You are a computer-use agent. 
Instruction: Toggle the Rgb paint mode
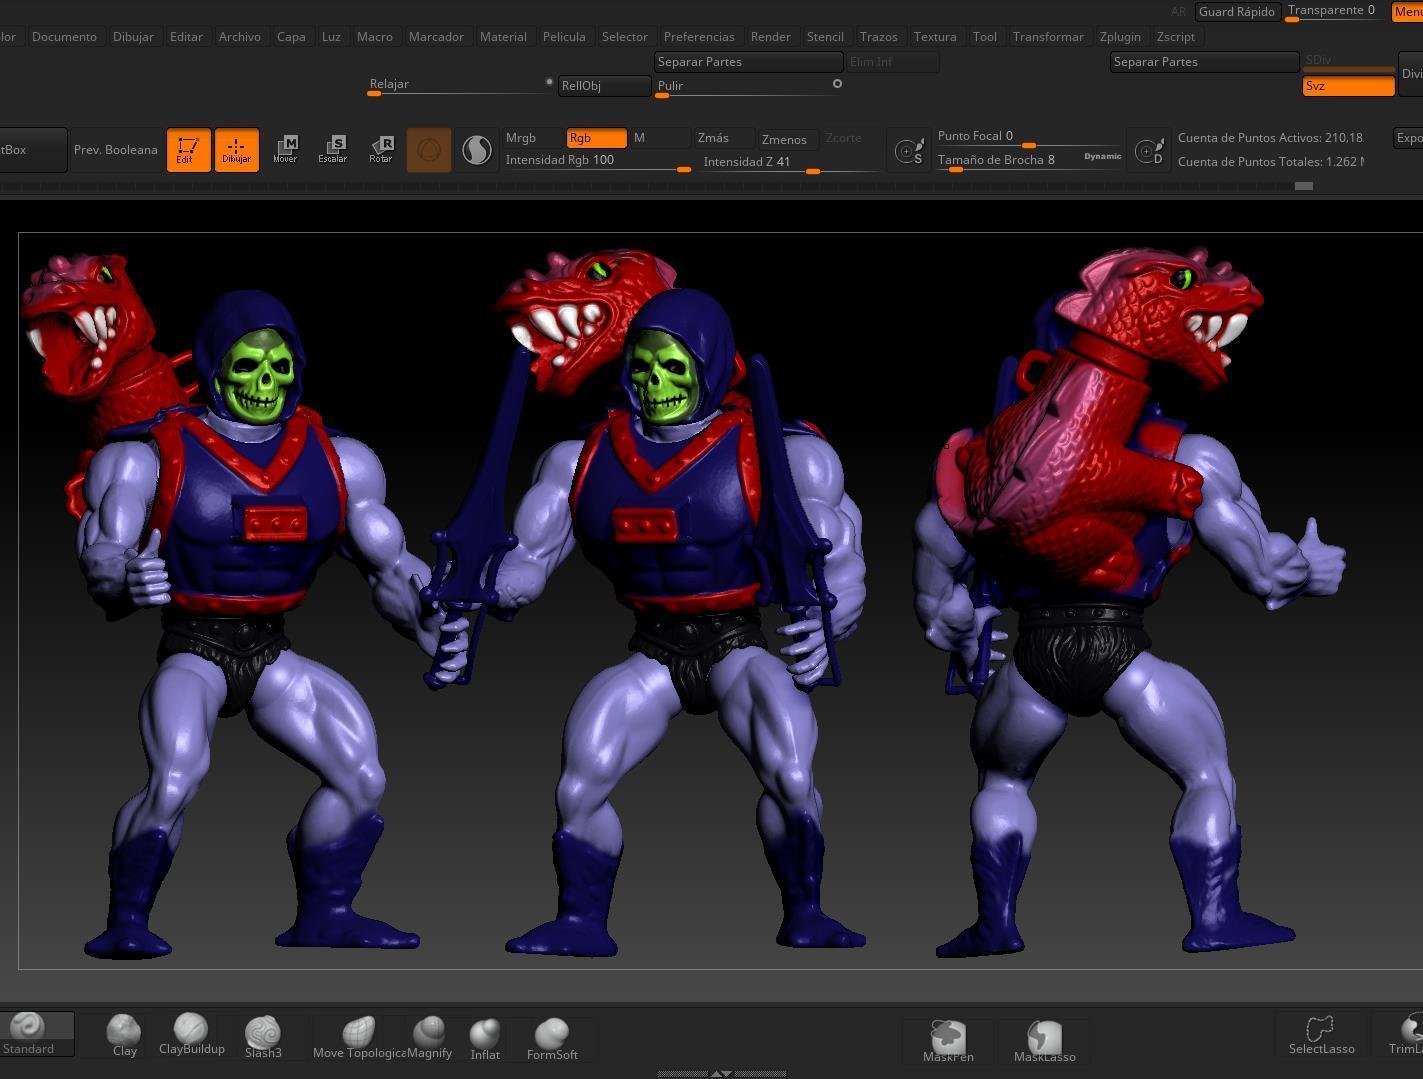596,138
